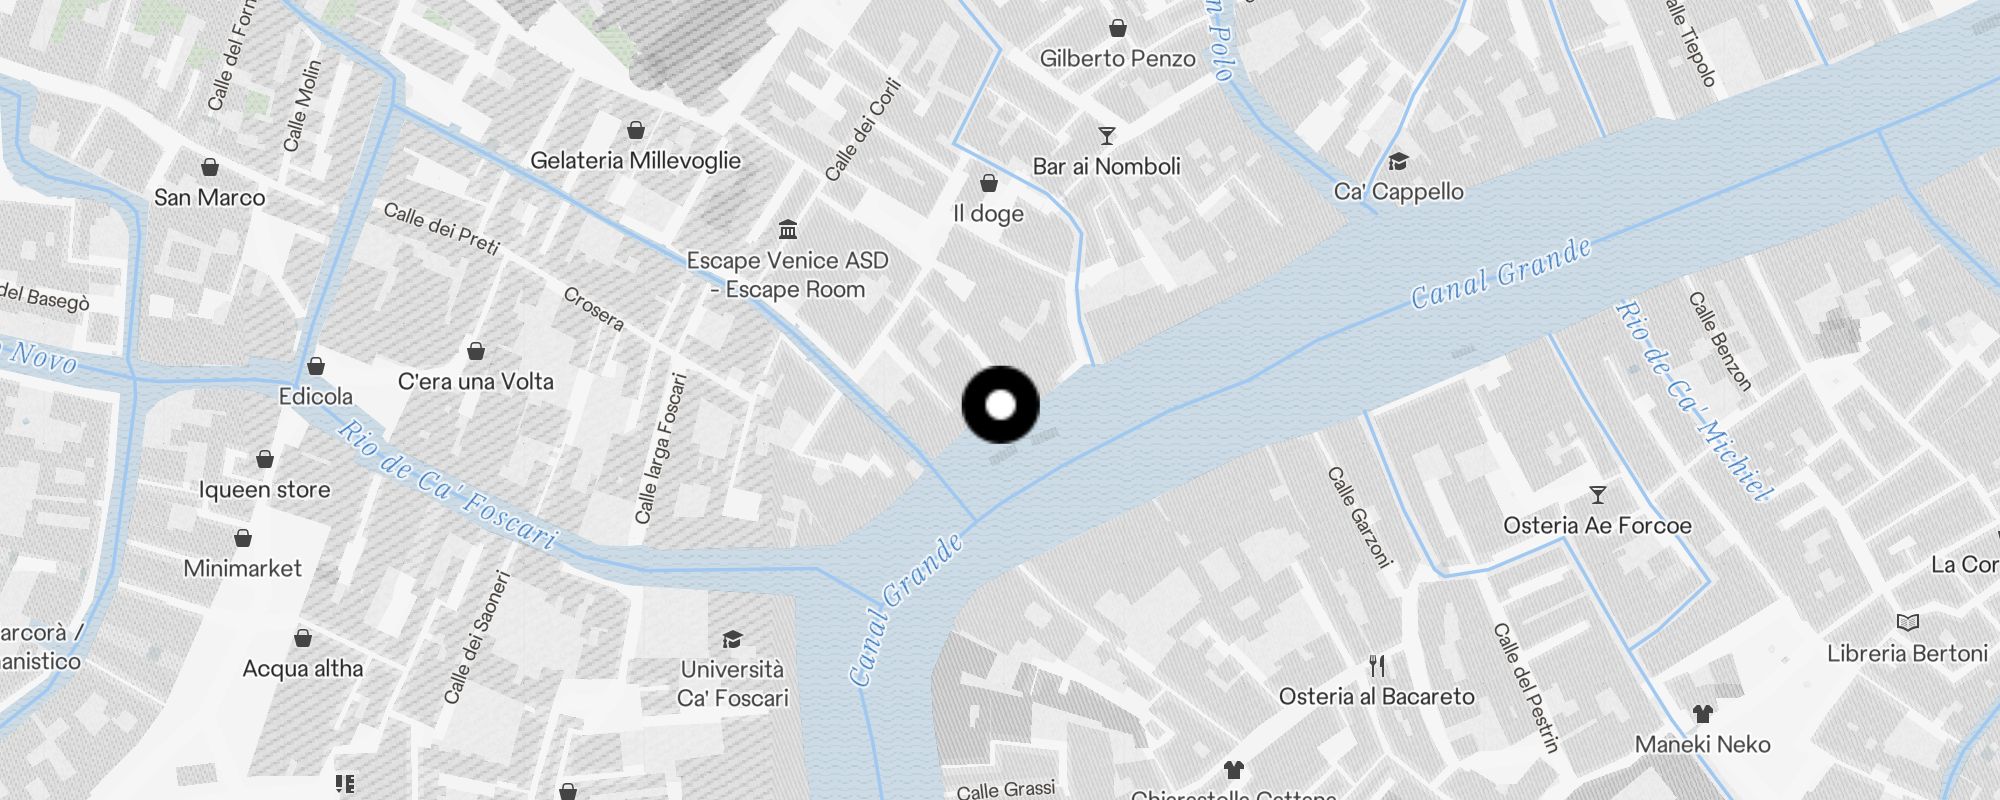Select the Acqua altha shop icon
Viewport: 2000px width, 800px height.
click(x=303, y=638)
